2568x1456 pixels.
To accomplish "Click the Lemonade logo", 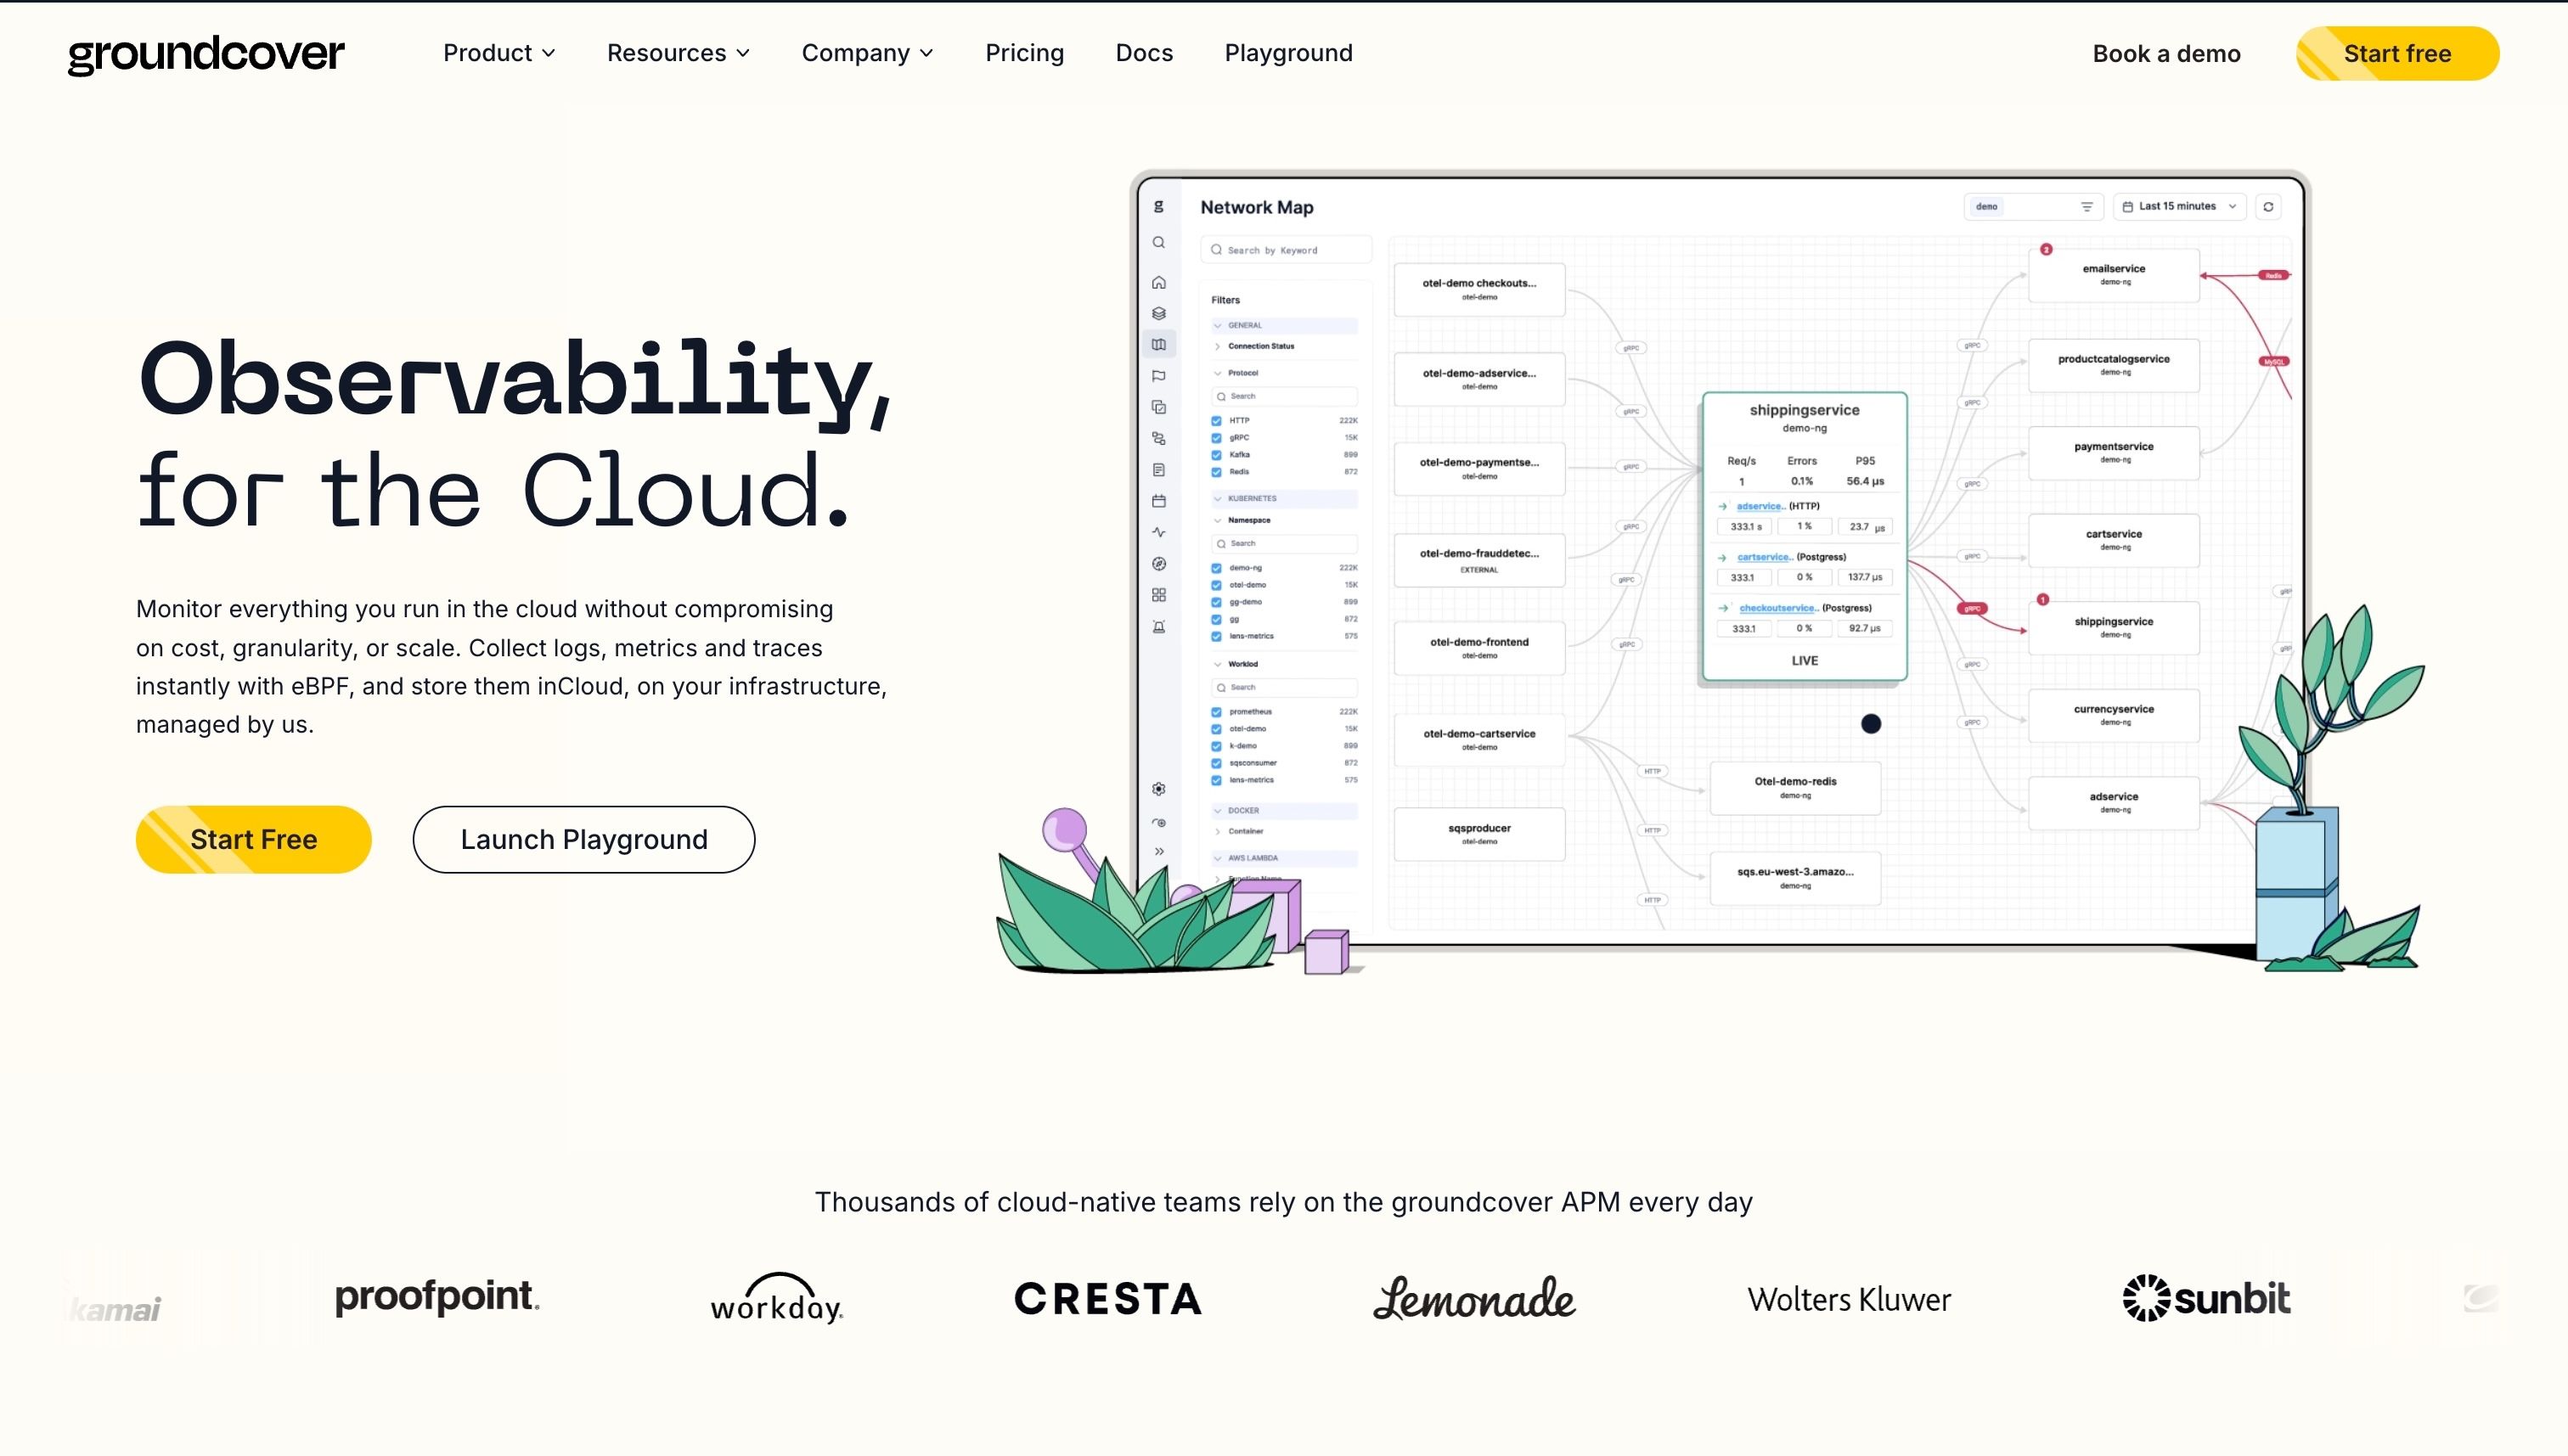I will pyautogui.click(x=1474, y=1298).
